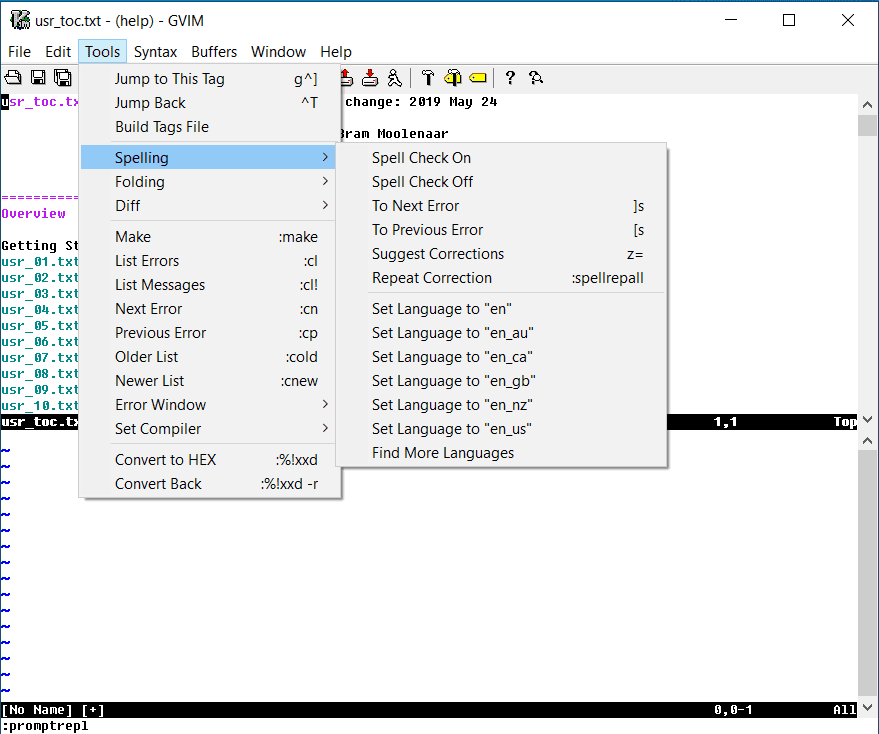Viewport: 879px width, 734px height.
Task: Click usr_10.txt help link
Action: coord(40,406)
